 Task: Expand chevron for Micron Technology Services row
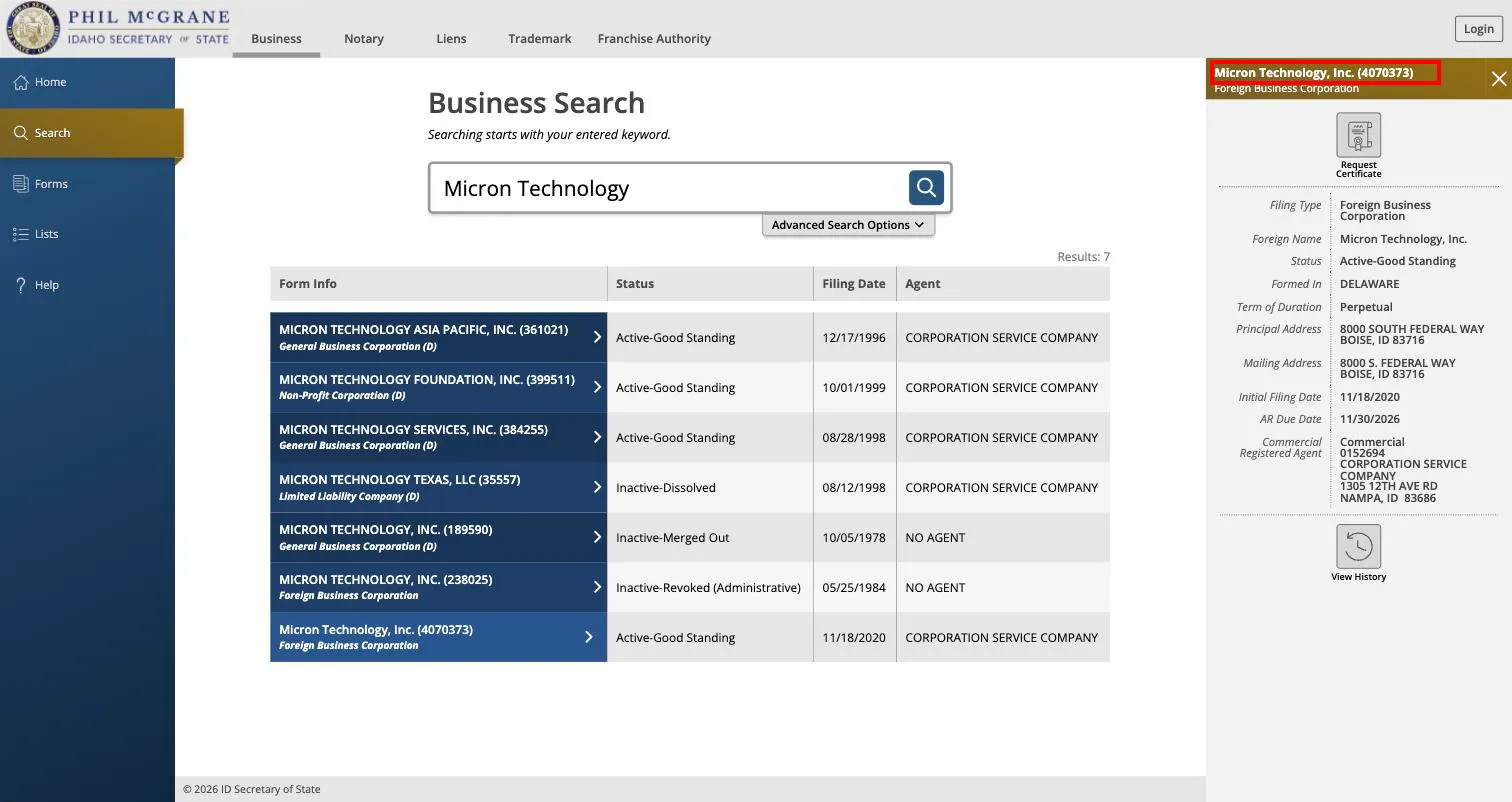click(597, 437)
